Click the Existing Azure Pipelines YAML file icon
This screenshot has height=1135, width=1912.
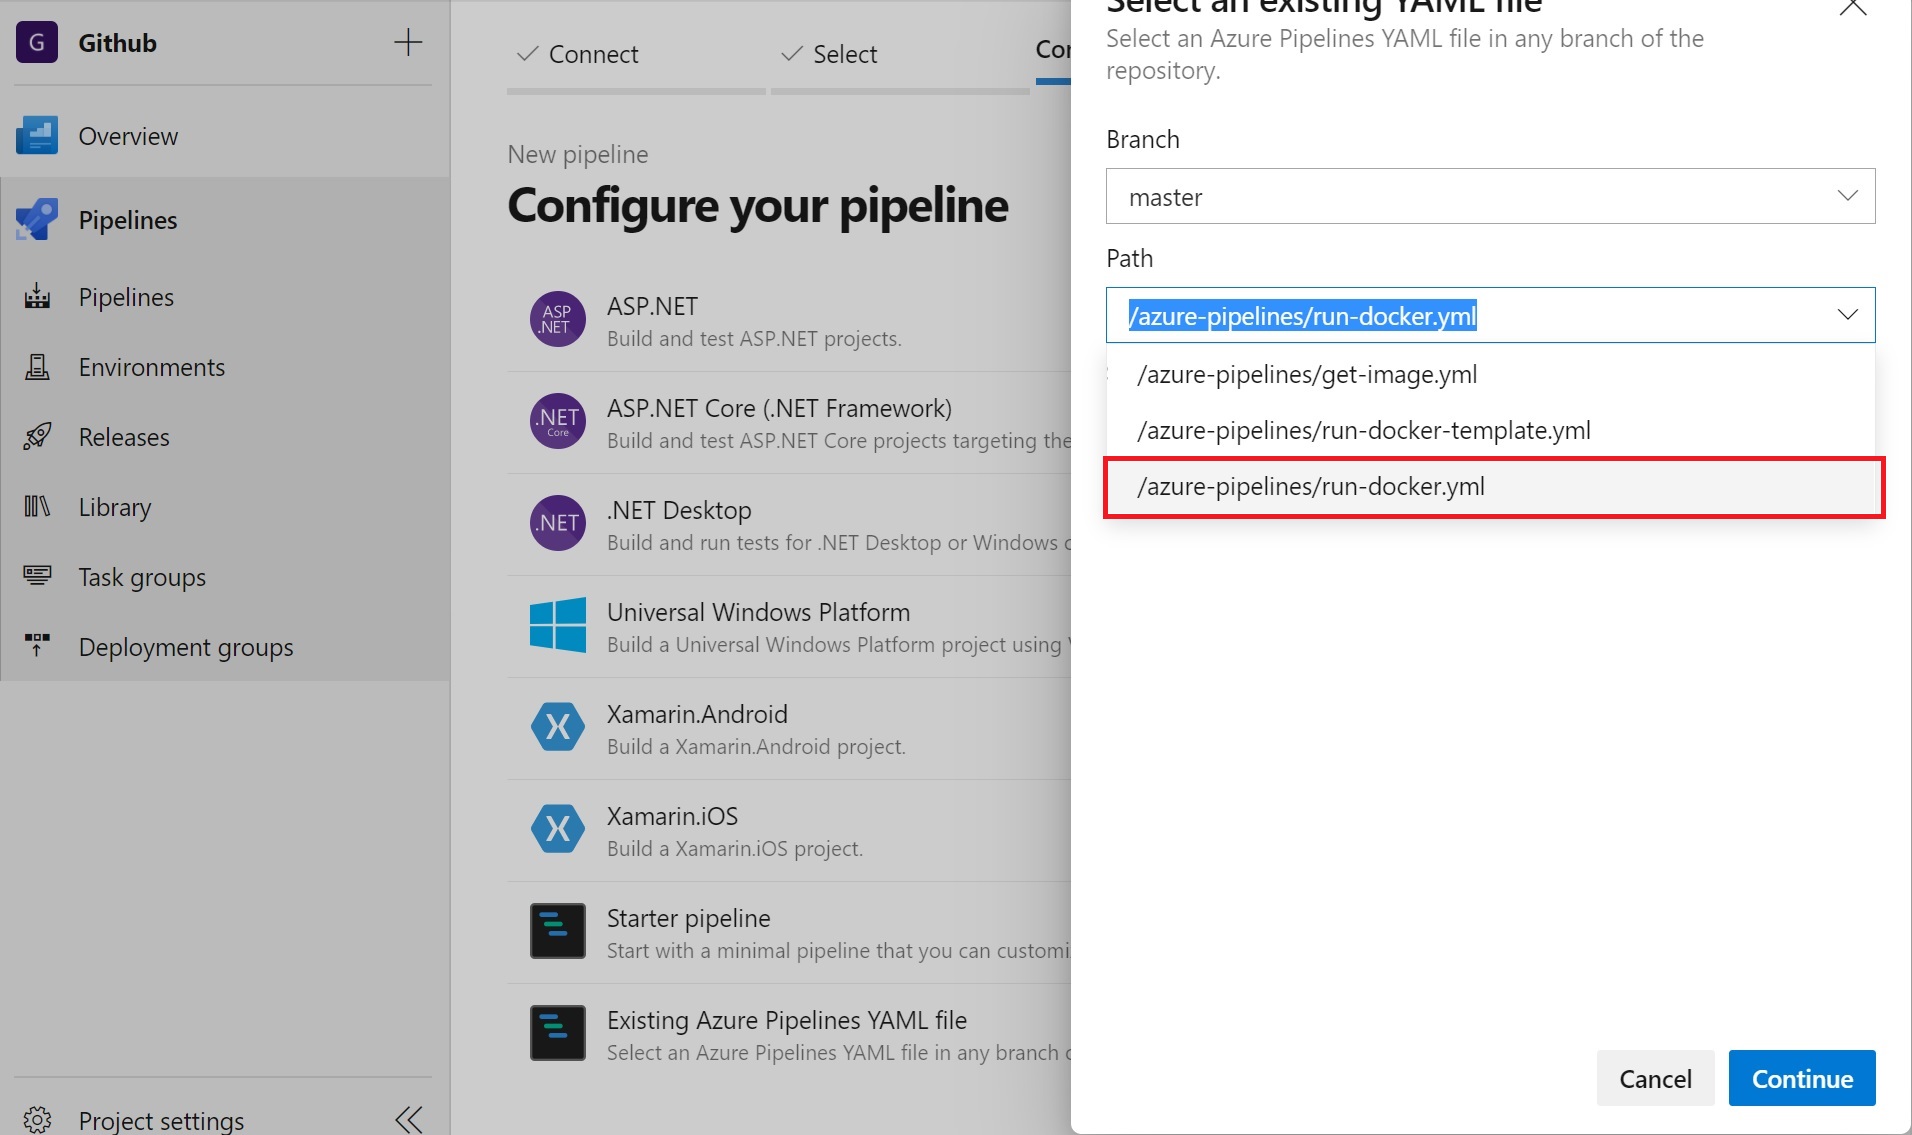click(x=557, y=1033)
